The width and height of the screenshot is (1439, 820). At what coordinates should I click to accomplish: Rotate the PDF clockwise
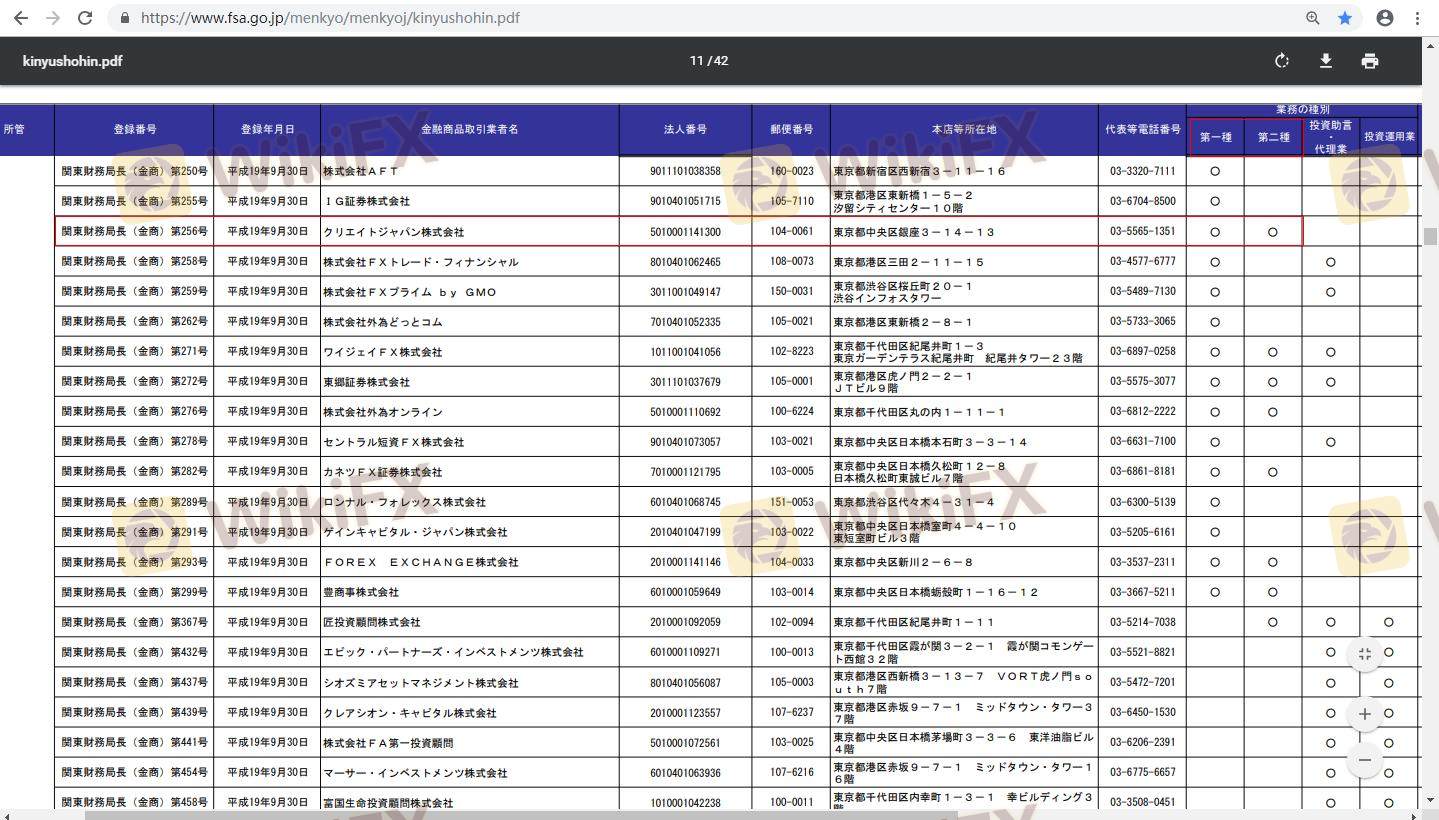click(1282, 61)
